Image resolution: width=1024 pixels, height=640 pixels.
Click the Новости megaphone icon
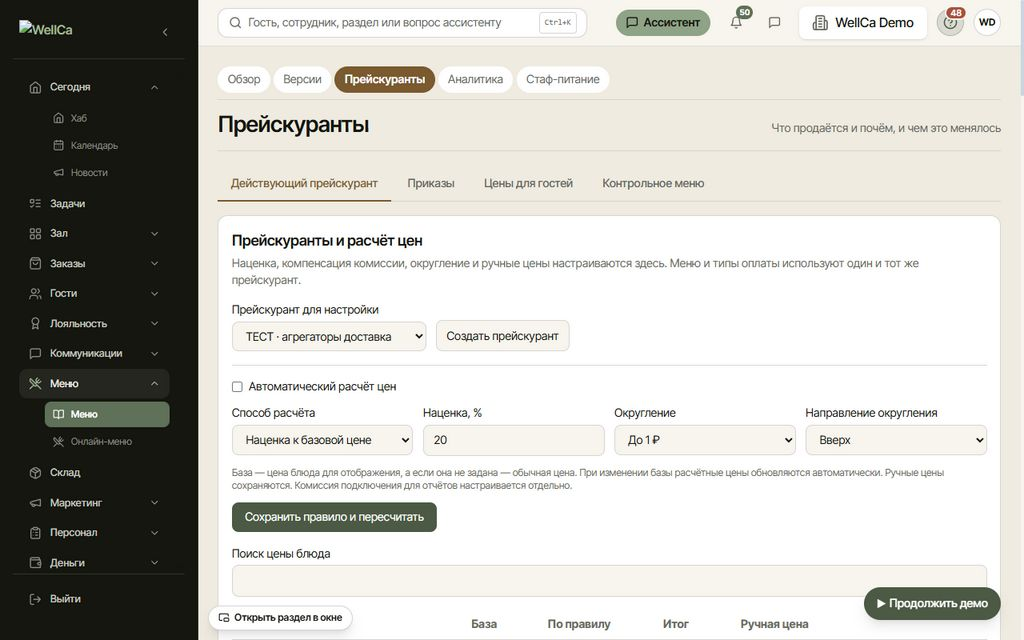coord(58,172)
